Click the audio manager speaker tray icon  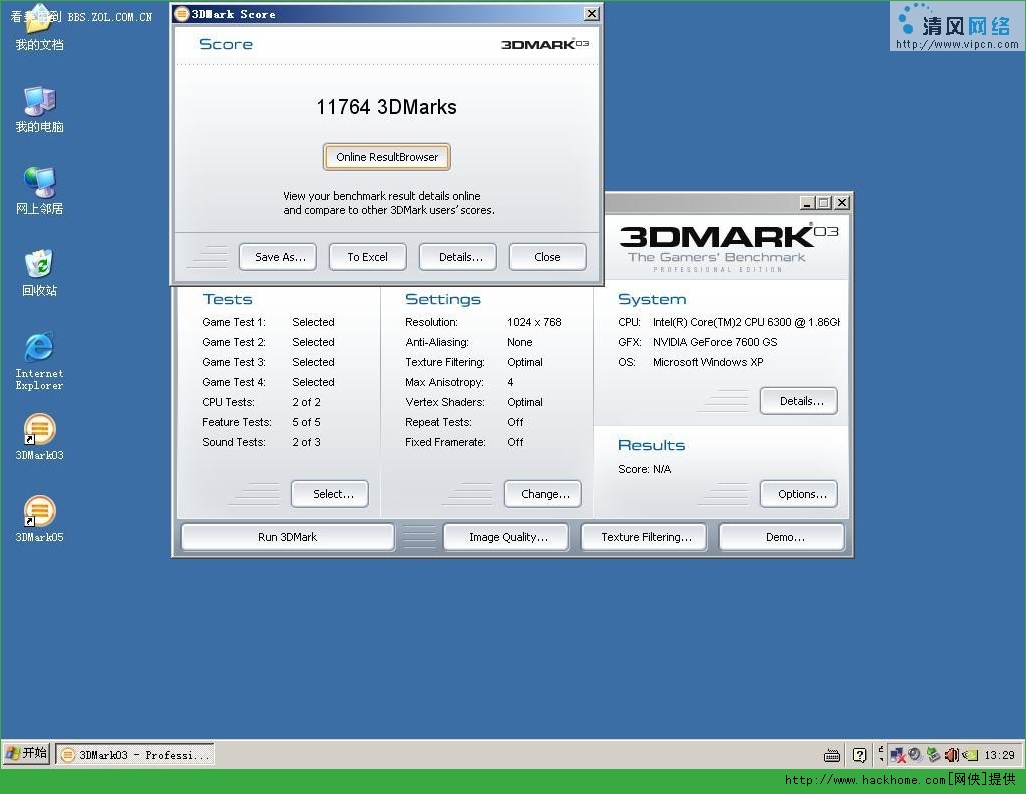point(915,755)
